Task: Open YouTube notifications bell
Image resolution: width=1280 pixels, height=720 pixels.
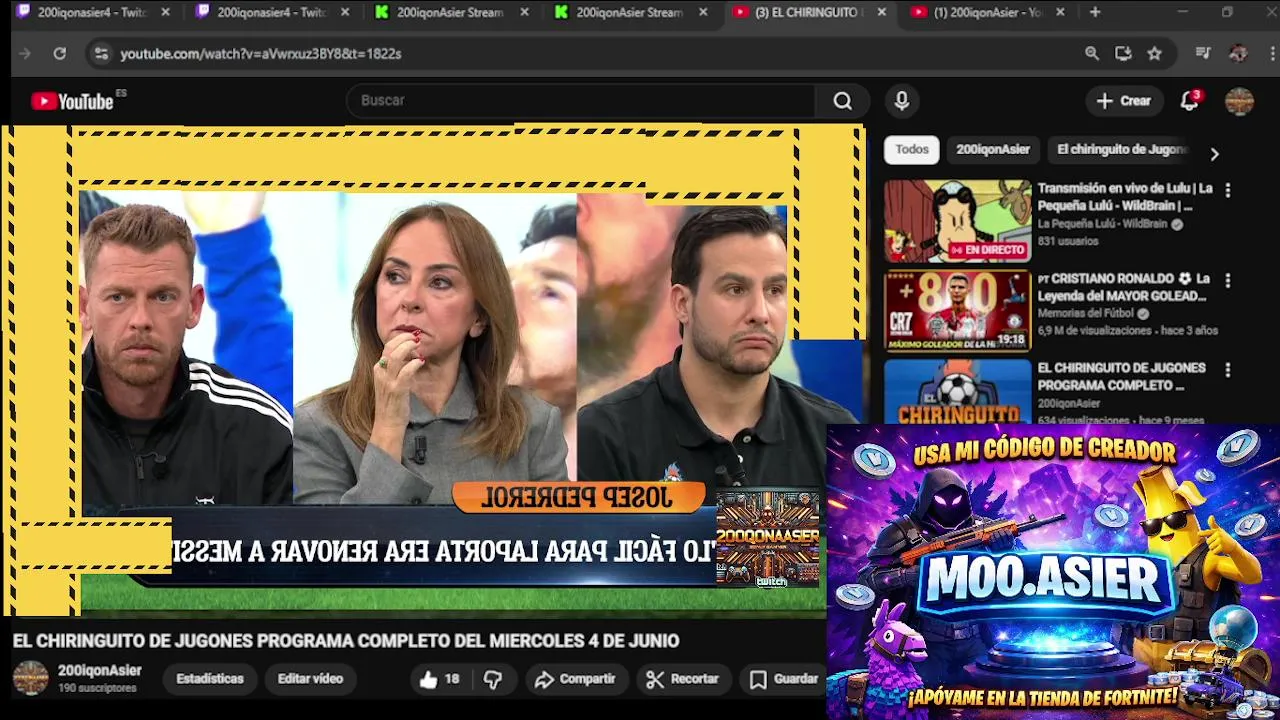Action: [x=1189, y=101]
